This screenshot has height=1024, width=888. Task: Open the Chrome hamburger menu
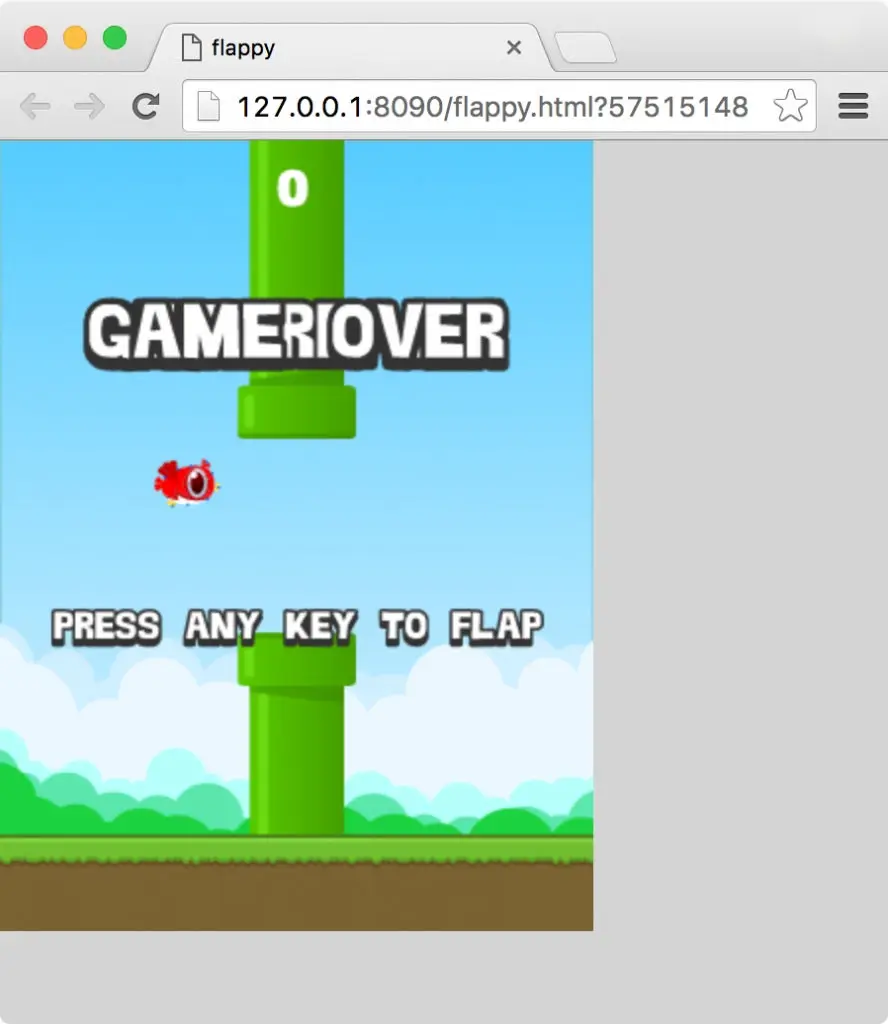point(852,106)
